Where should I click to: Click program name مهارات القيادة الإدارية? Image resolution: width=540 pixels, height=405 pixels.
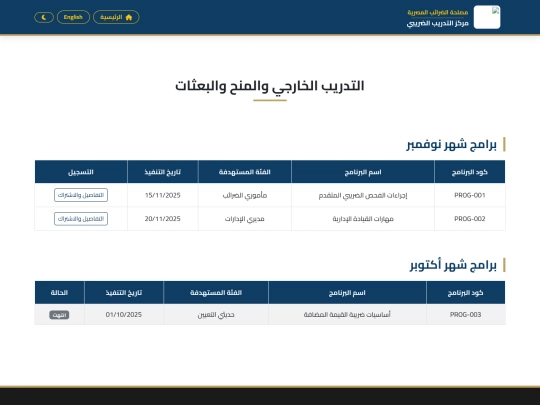click(363, 219)
